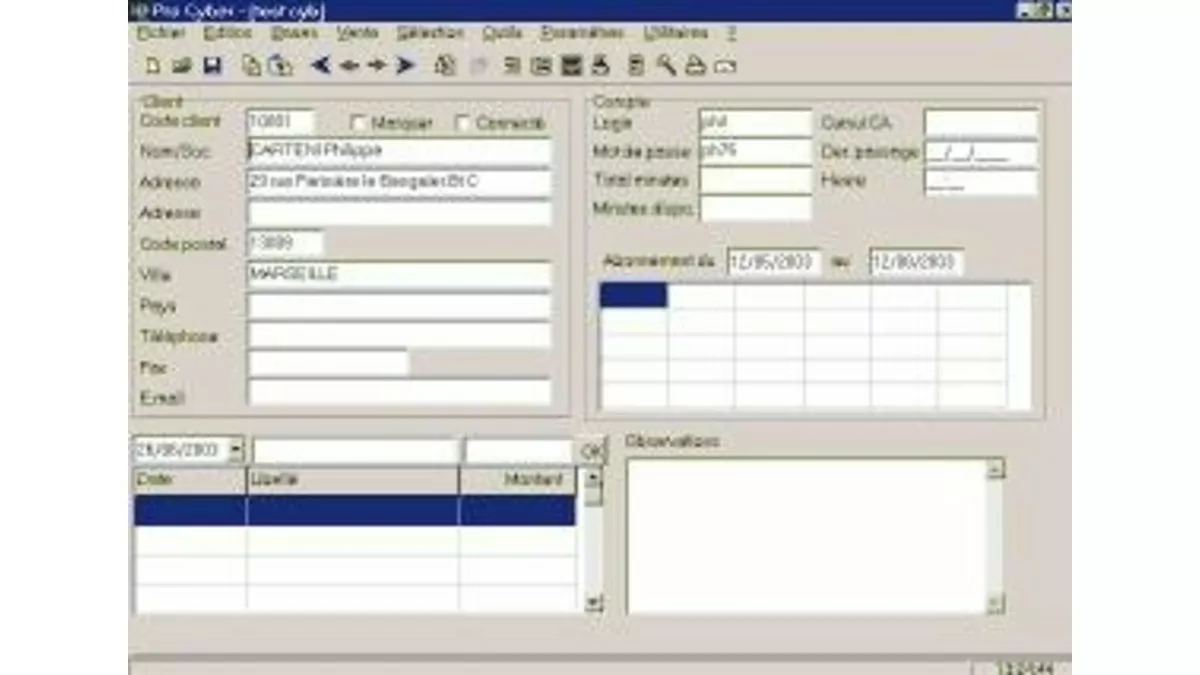1200x675 pixels.
Task: Open the Fichier menu
Action: [161, 33]
